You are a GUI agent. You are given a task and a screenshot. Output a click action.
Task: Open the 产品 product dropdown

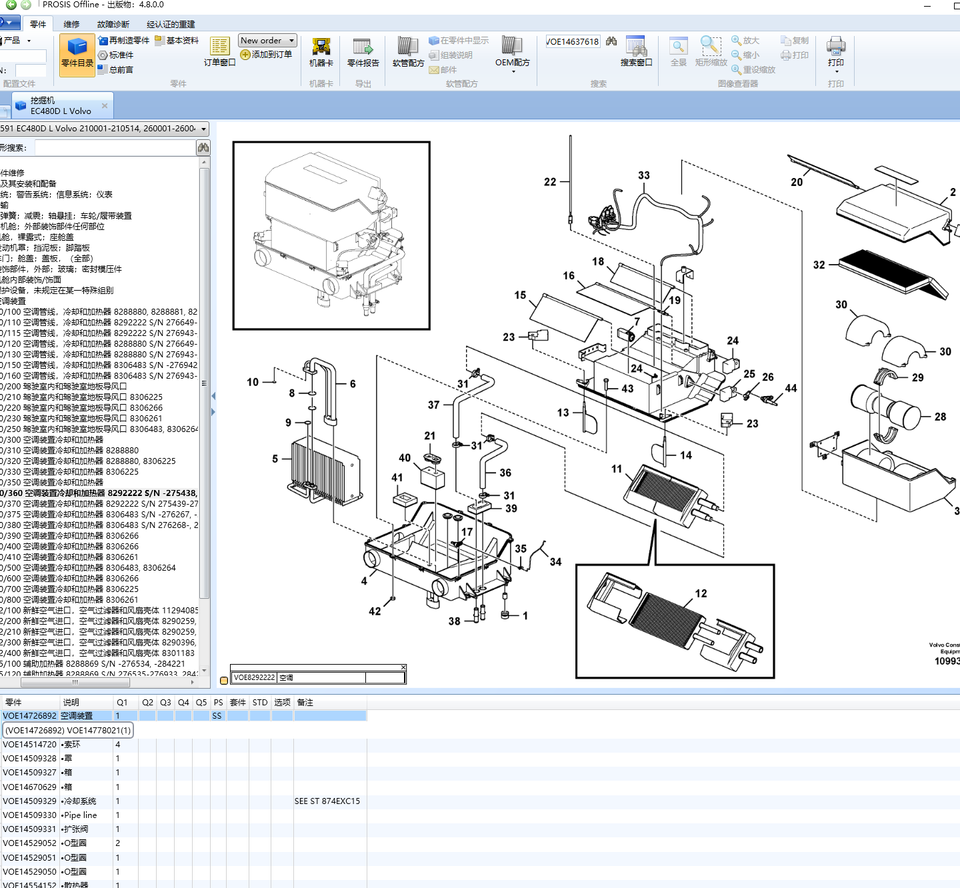point(17,40)
